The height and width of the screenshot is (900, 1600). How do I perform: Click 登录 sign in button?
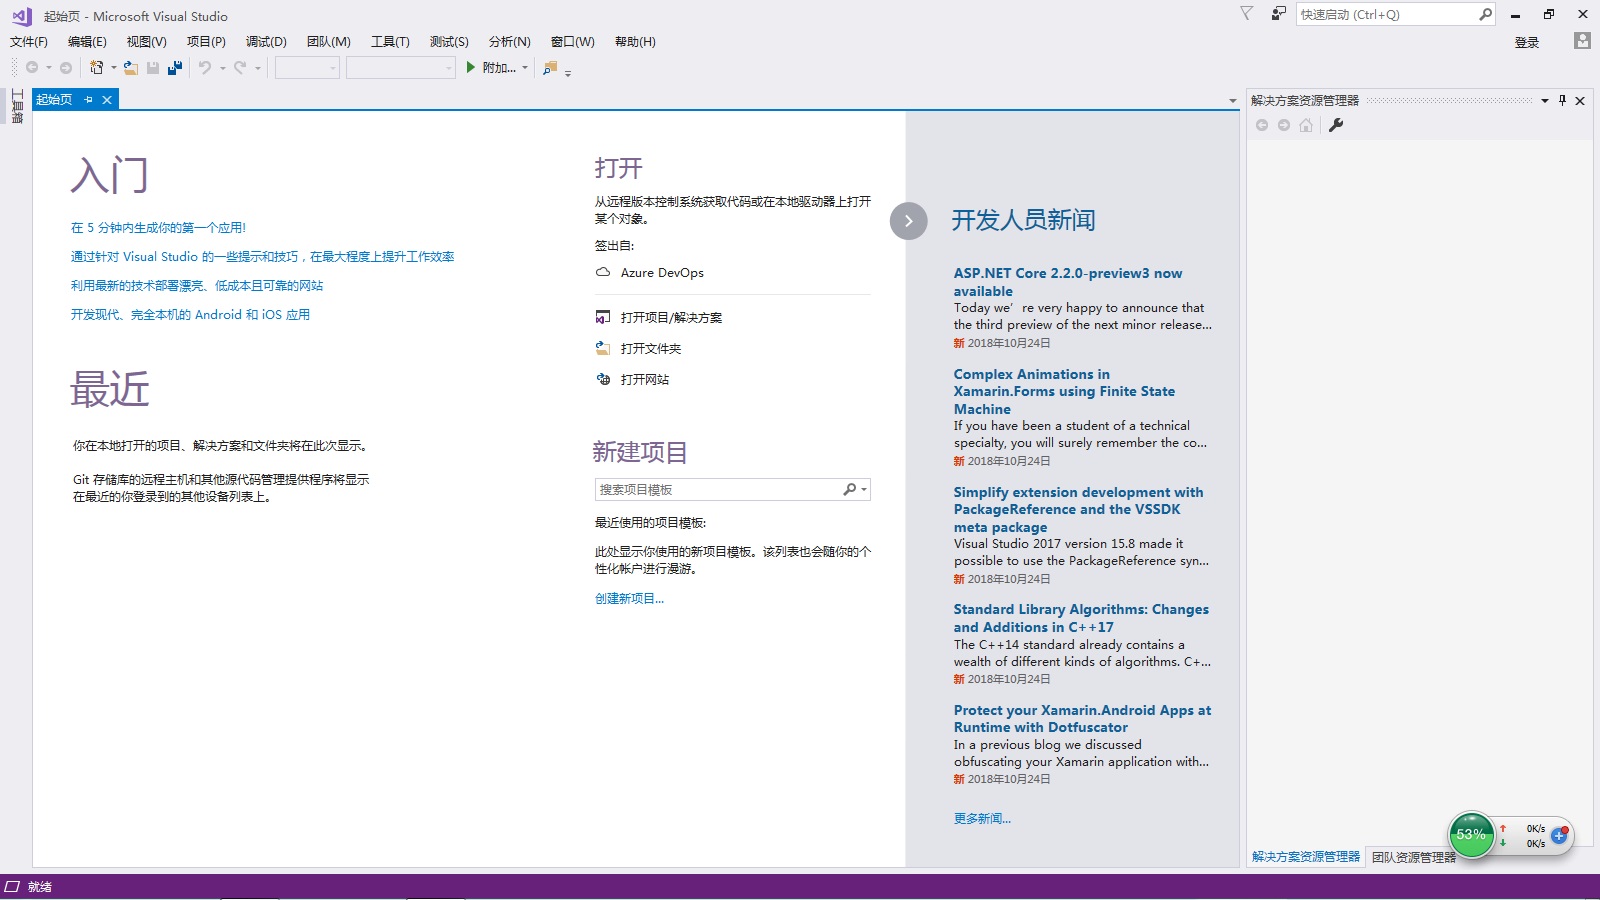[1526, 42]
